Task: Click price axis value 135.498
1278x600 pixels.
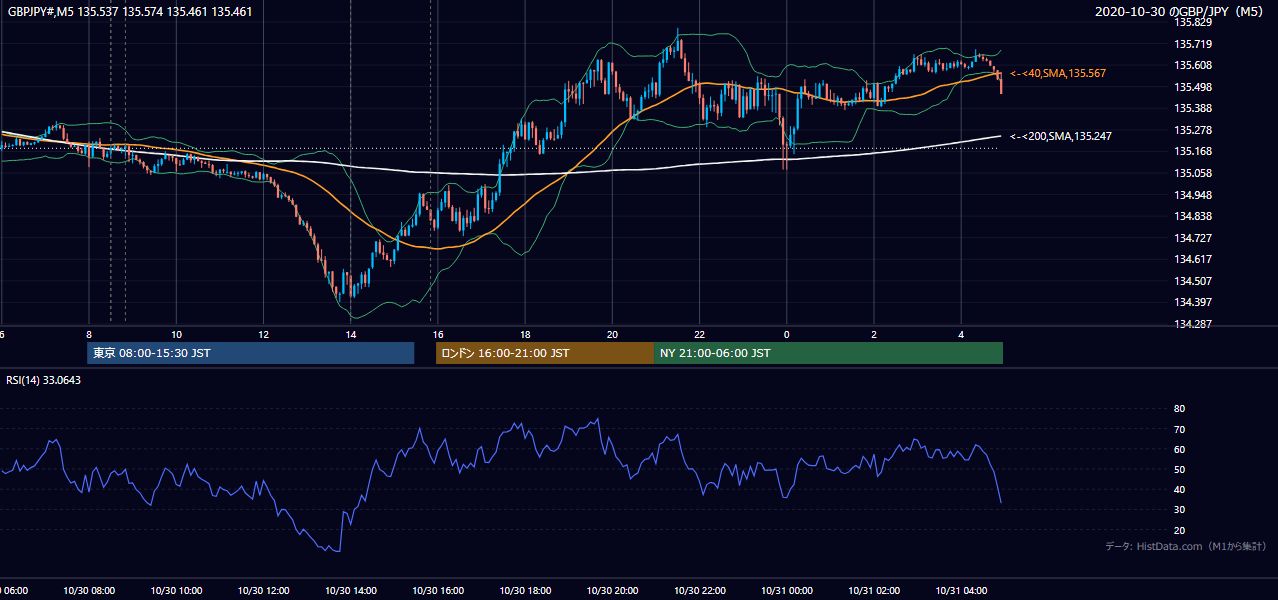Action: (1192, 87)
